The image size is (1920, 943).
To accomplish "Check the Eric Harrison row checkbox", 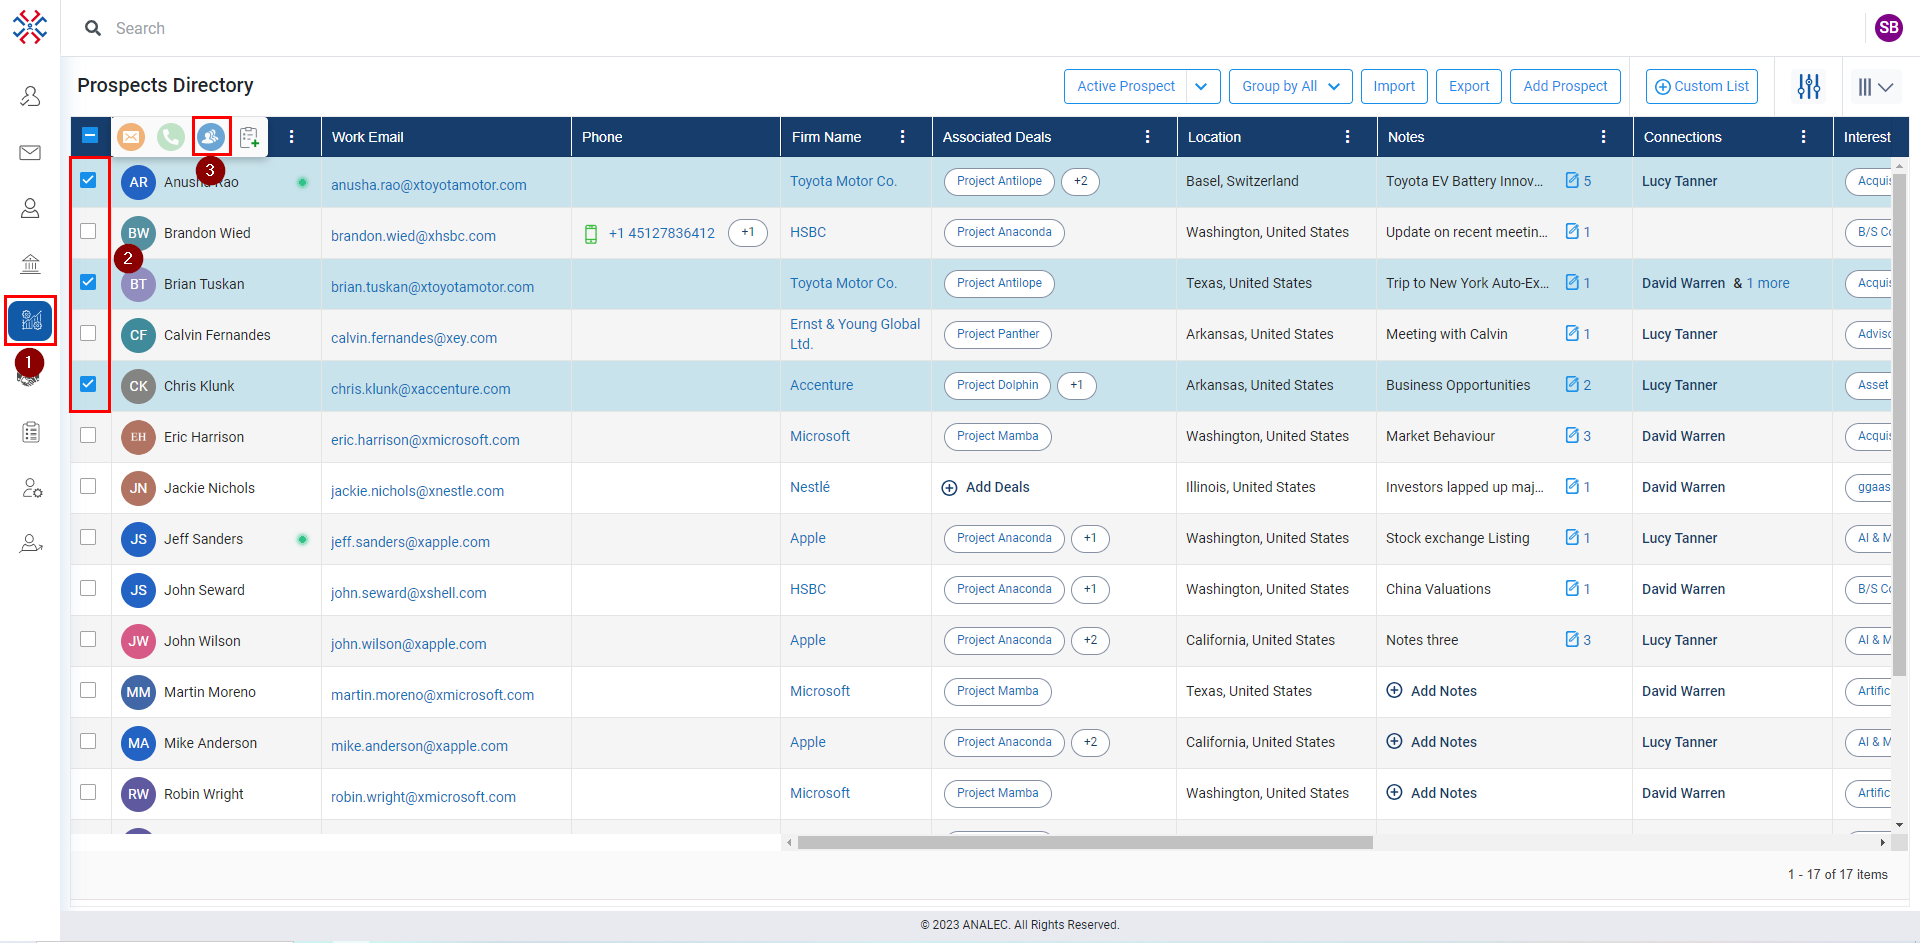I will [88, 435].
